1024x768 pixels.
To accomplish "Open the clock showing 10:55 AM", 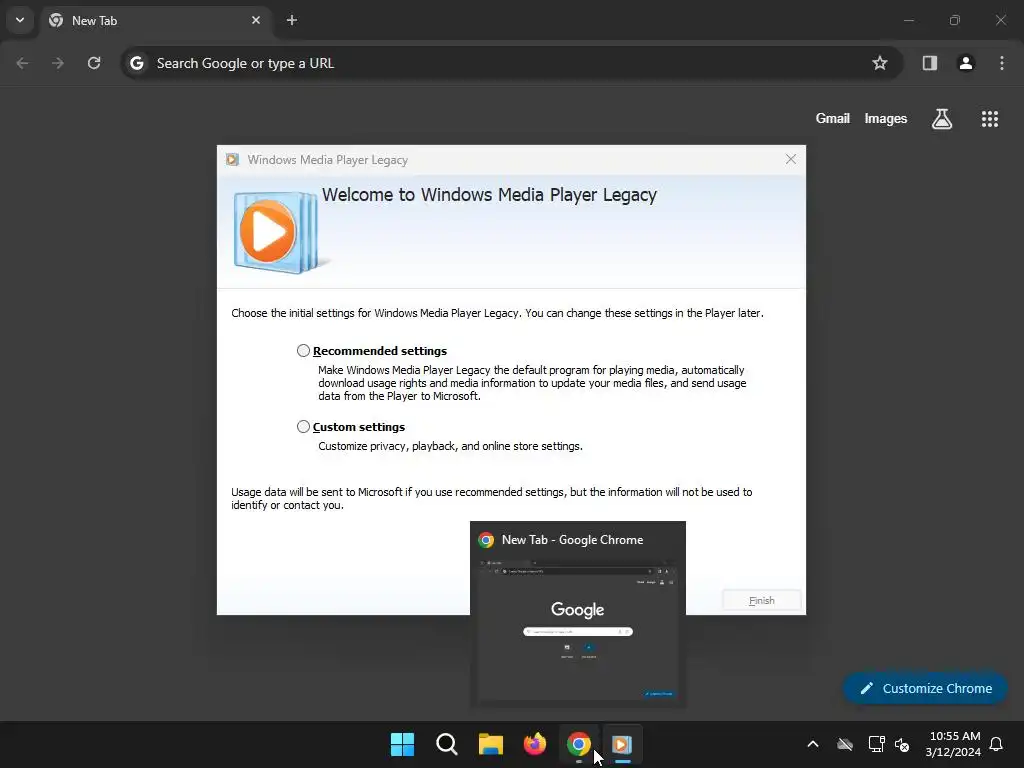I will 953,744.
